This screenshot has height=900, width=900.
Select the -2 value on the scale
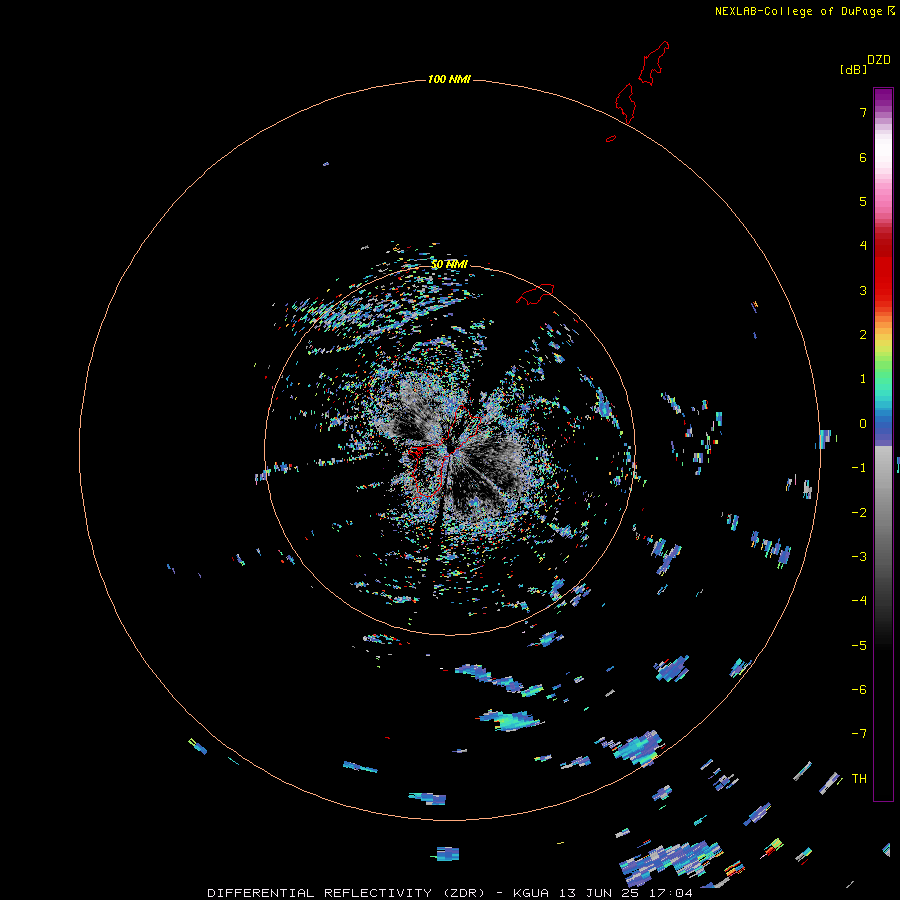(x=859, y=513)
